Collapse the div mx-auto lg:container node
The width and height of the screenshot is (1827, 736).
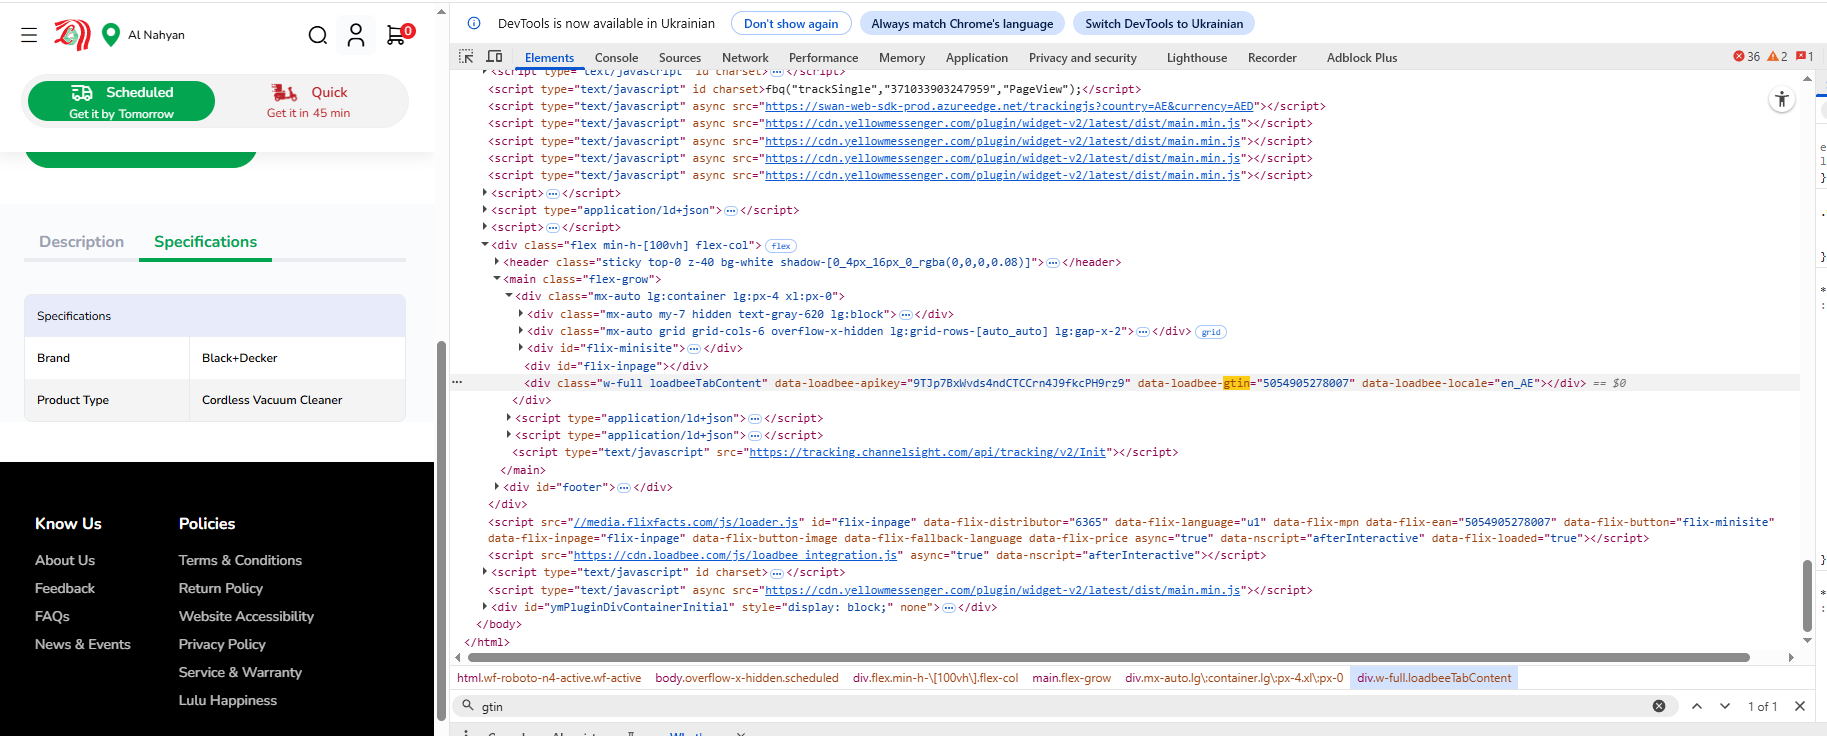(509, 296)
